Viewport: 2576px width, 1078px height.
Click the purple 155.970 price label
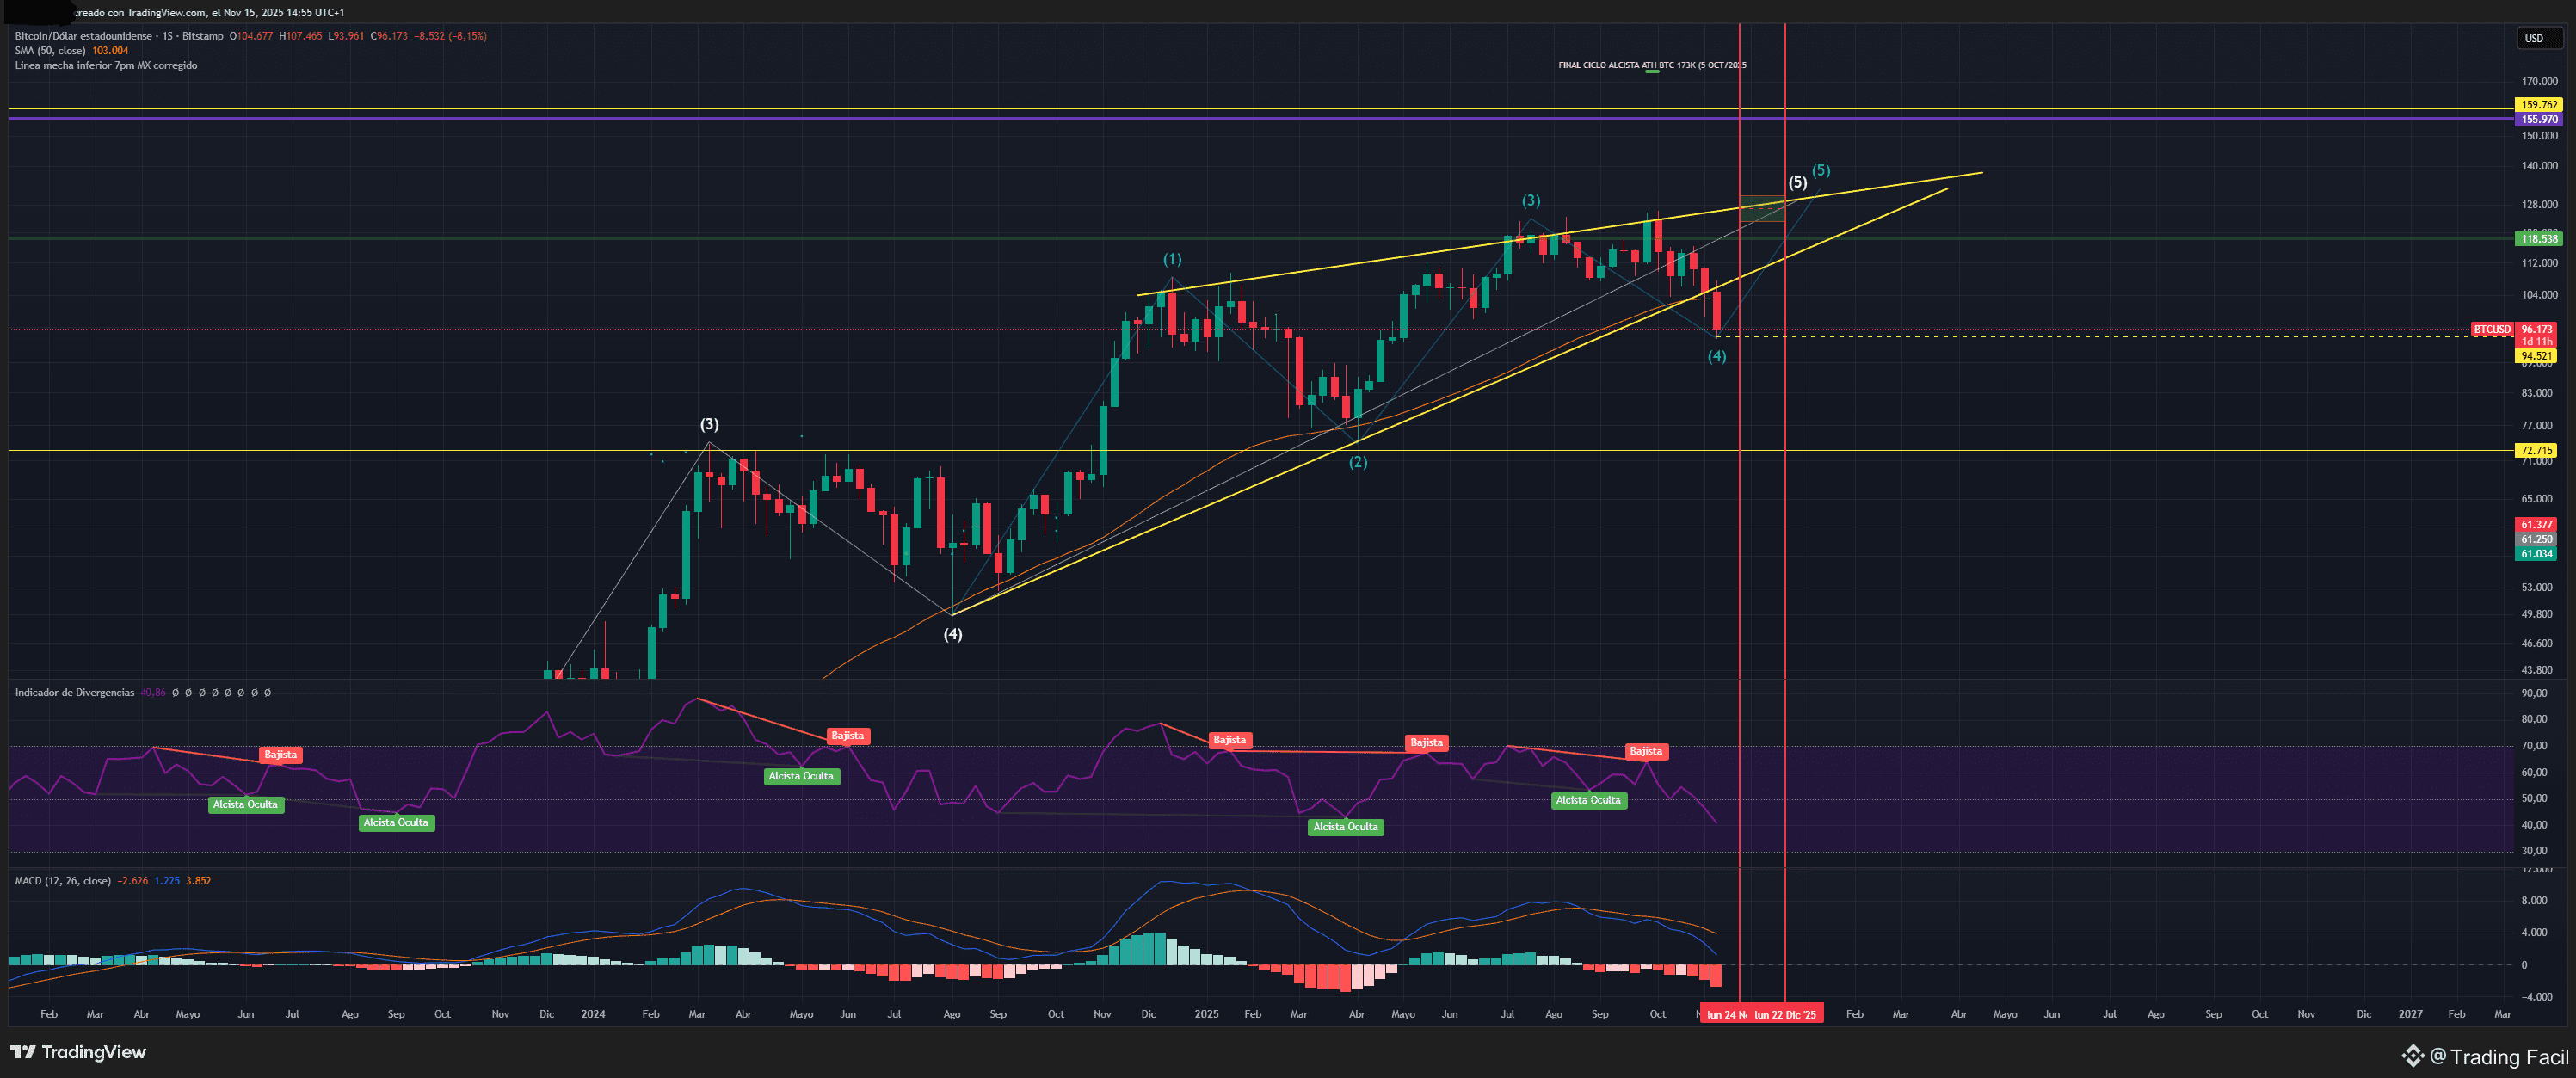(x=2538, y=119)
